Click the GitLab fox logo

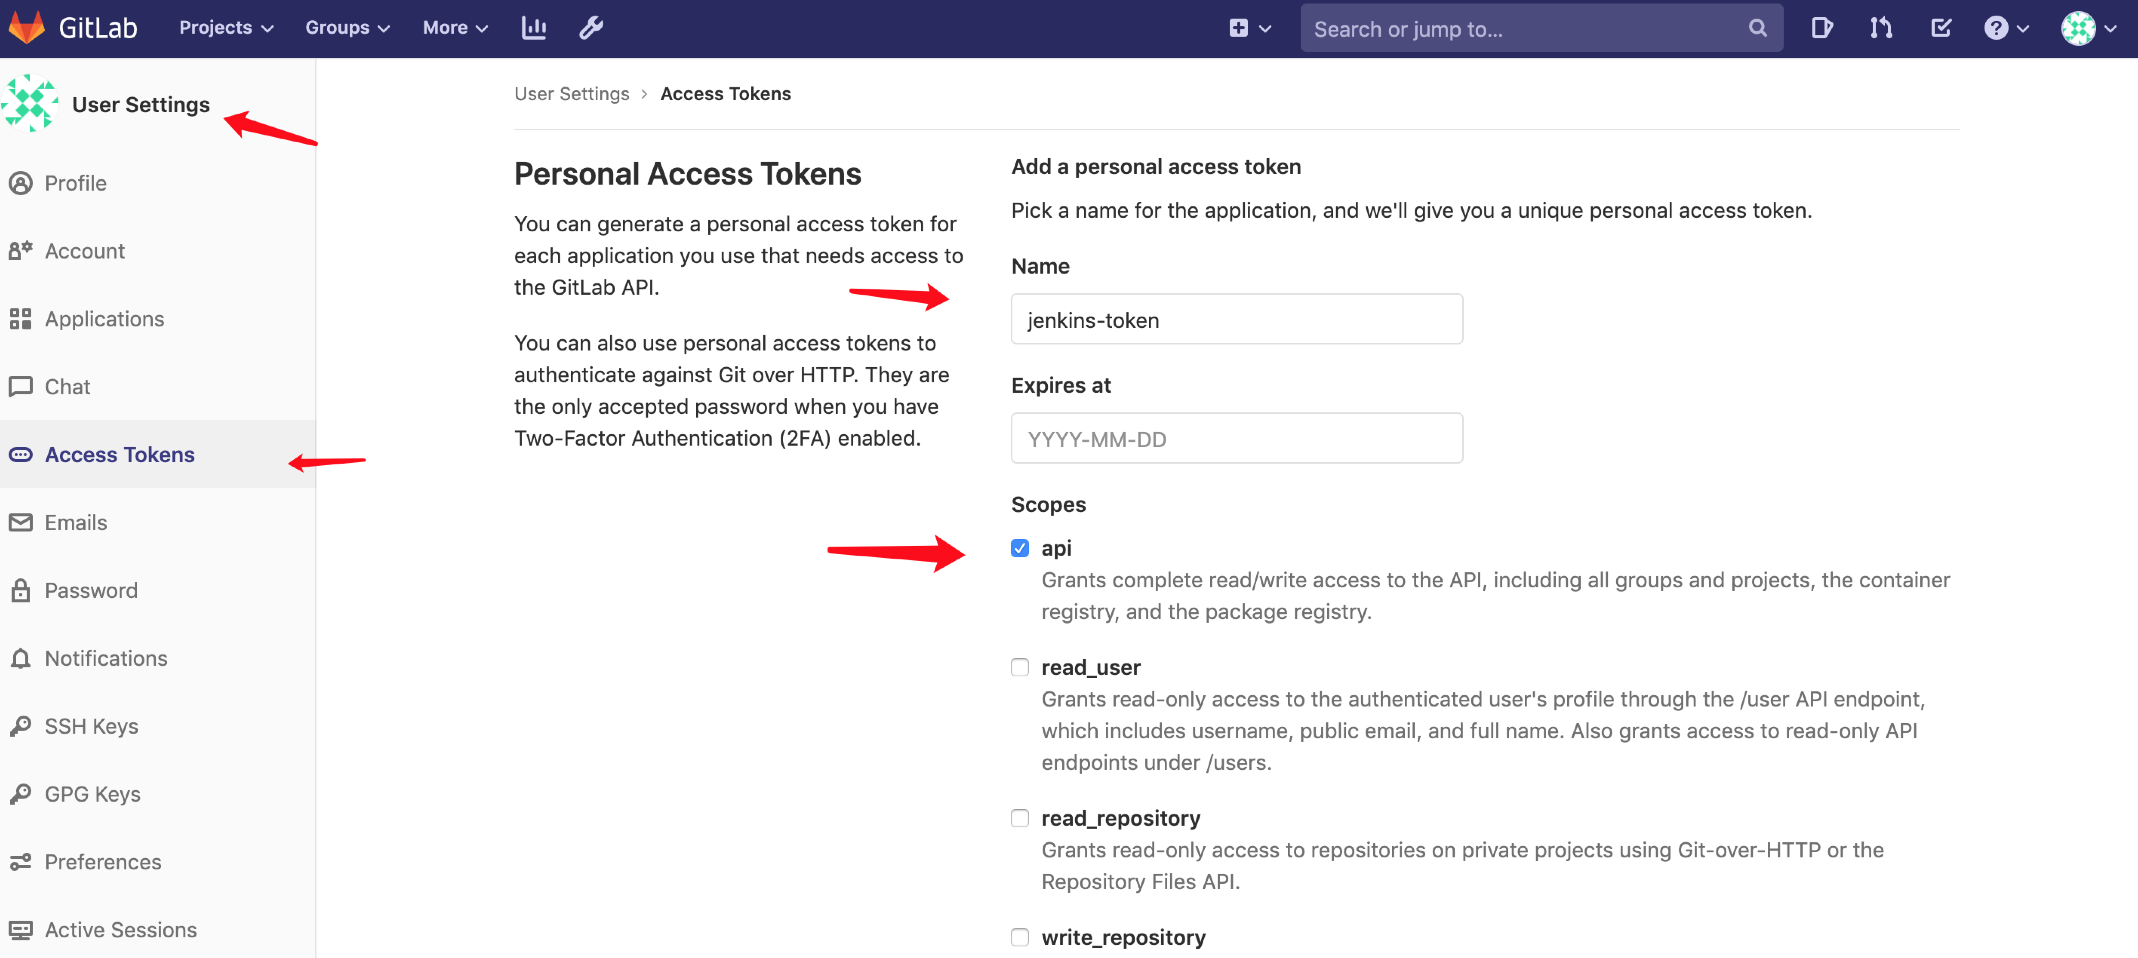click(27, 27)
